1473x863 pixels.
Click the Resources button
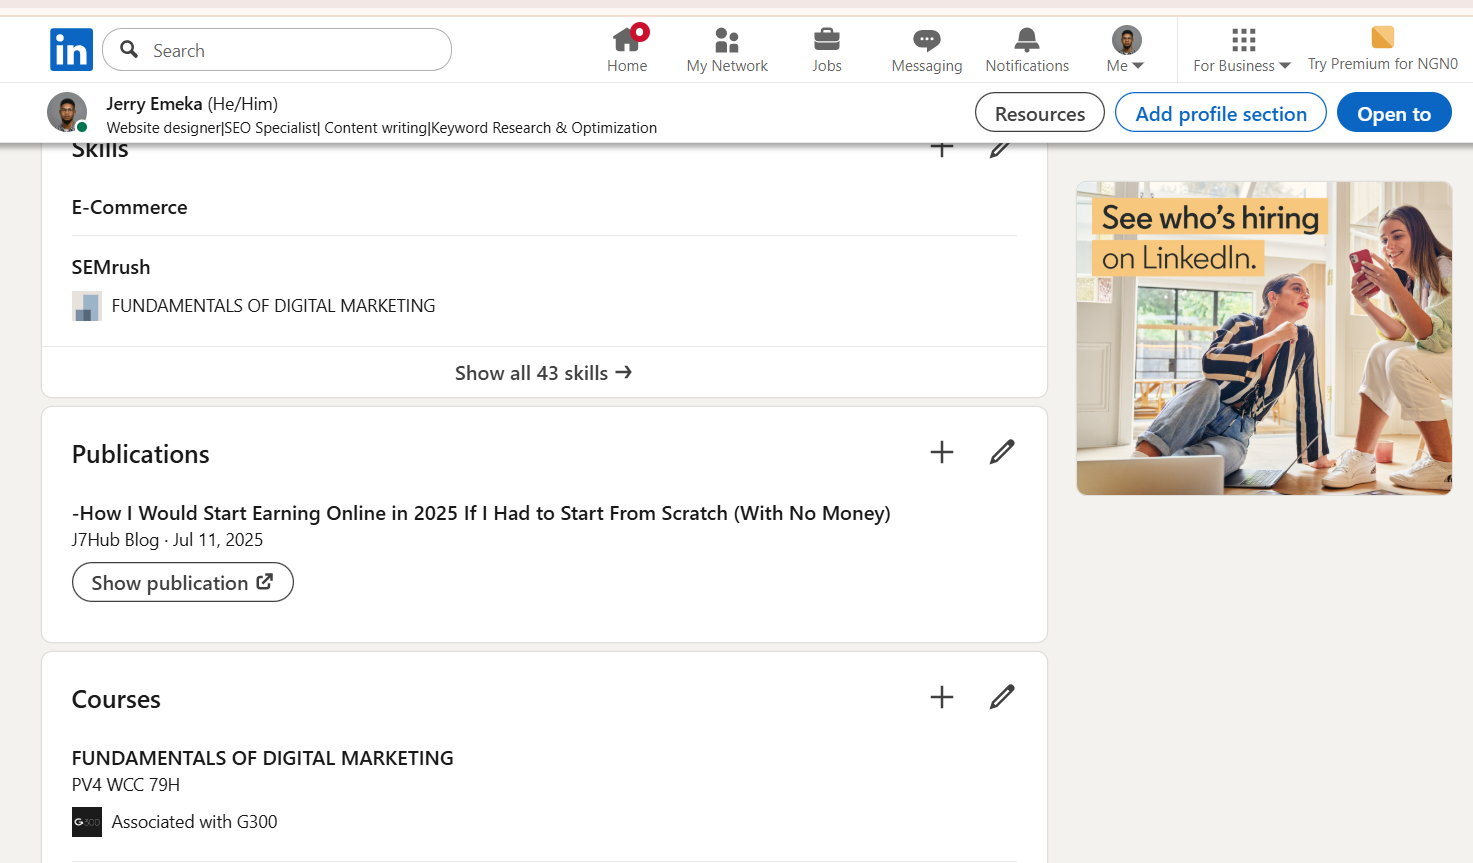tap(1039, 113)
